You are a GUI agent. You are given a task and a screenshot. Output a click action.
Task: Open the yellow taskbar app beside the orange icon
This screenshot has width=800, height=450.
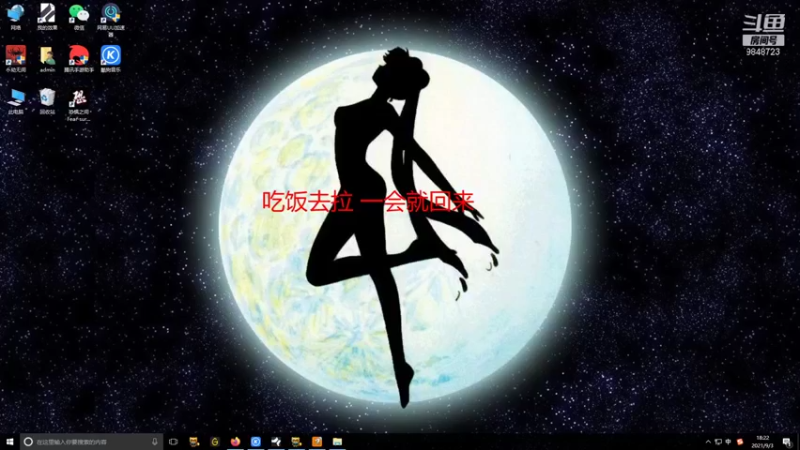pyautogui.click(x=296, y=442)
